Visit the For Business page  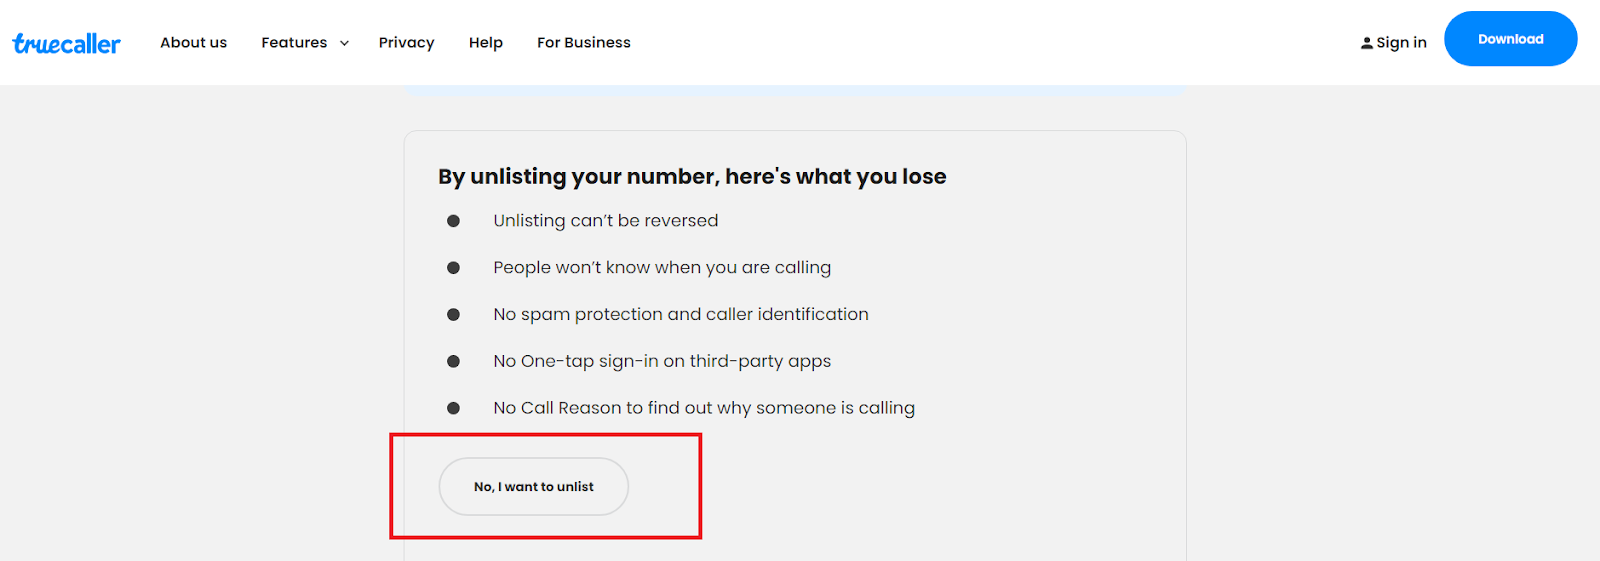point(584,42)
